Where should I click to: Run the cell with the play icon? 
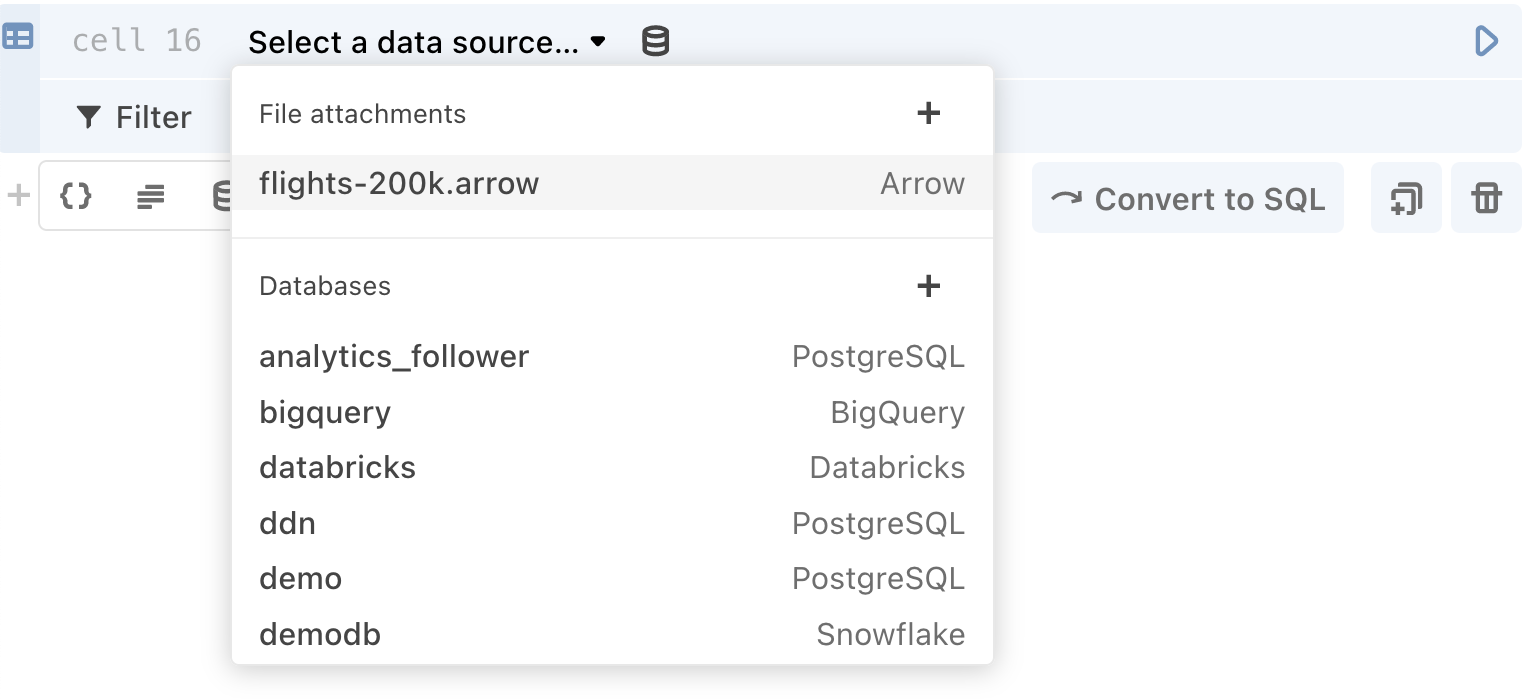(1487, 41)
